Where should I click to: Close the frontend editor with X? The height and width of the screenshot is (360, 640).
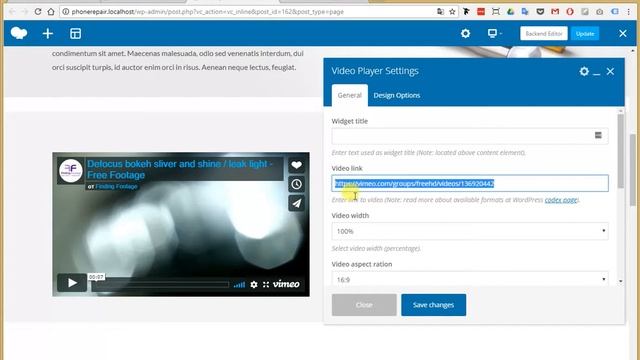click(x=622, y=33)
